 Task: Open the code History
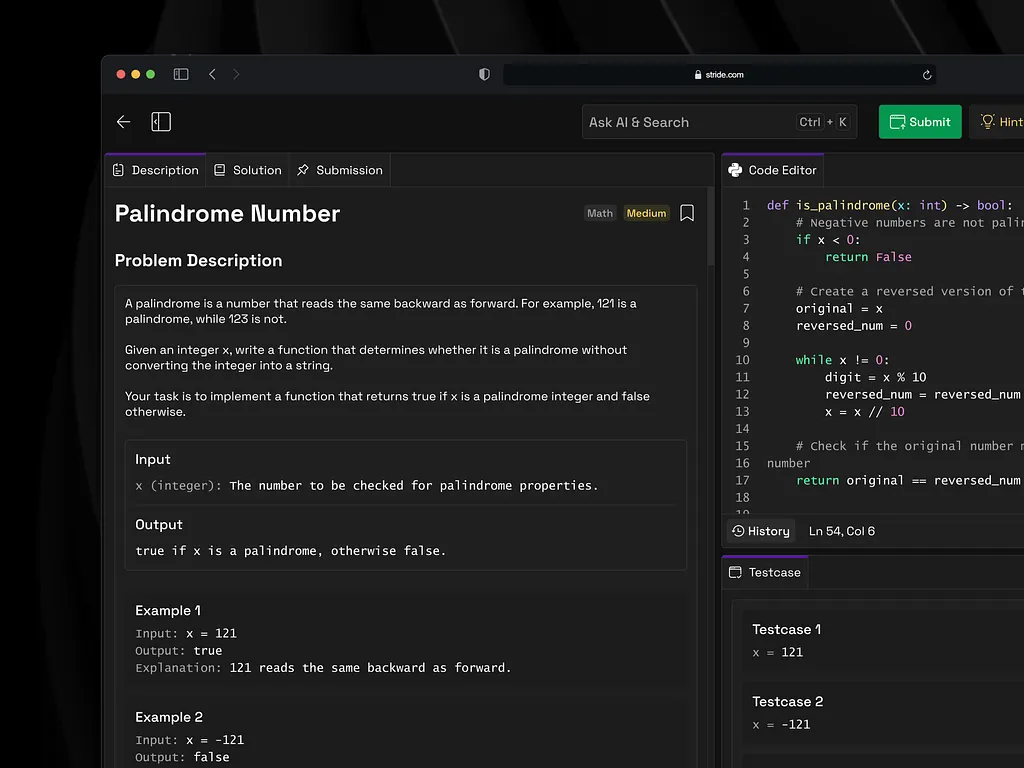(x=761, y=532)
